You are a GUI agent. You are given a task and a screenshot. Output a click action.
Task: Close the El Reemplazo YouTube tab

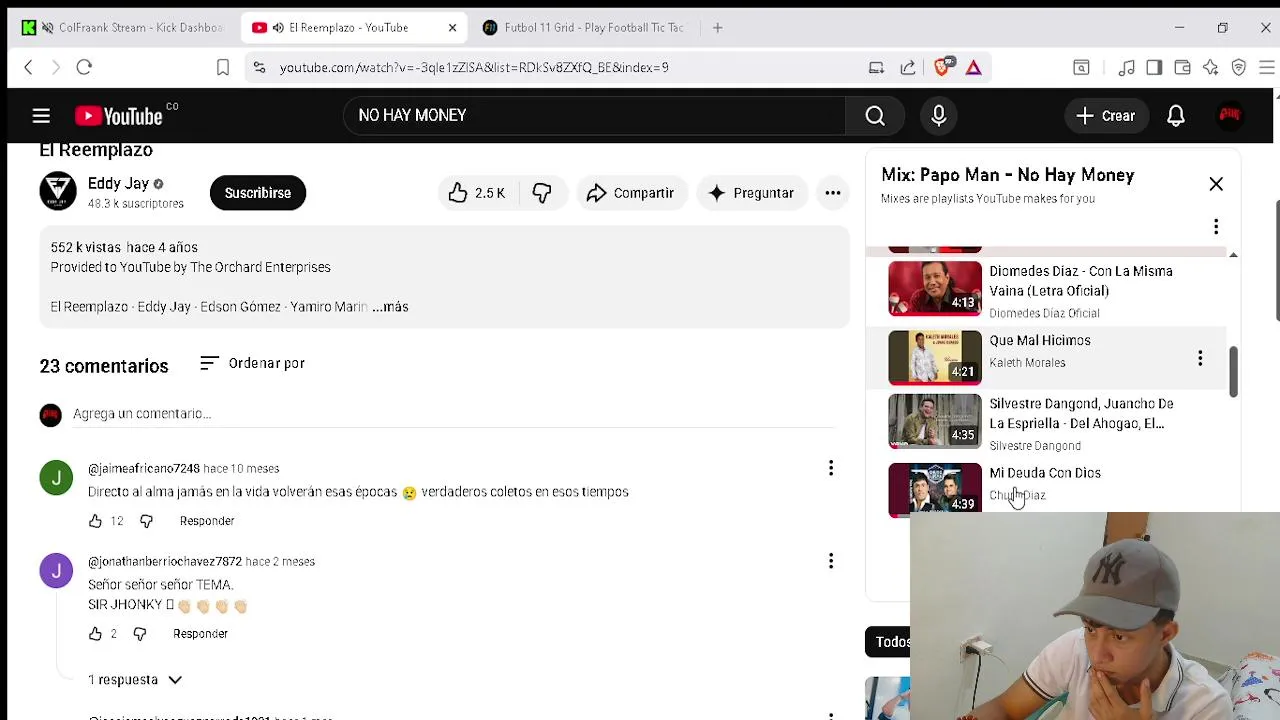pos(452,28)
